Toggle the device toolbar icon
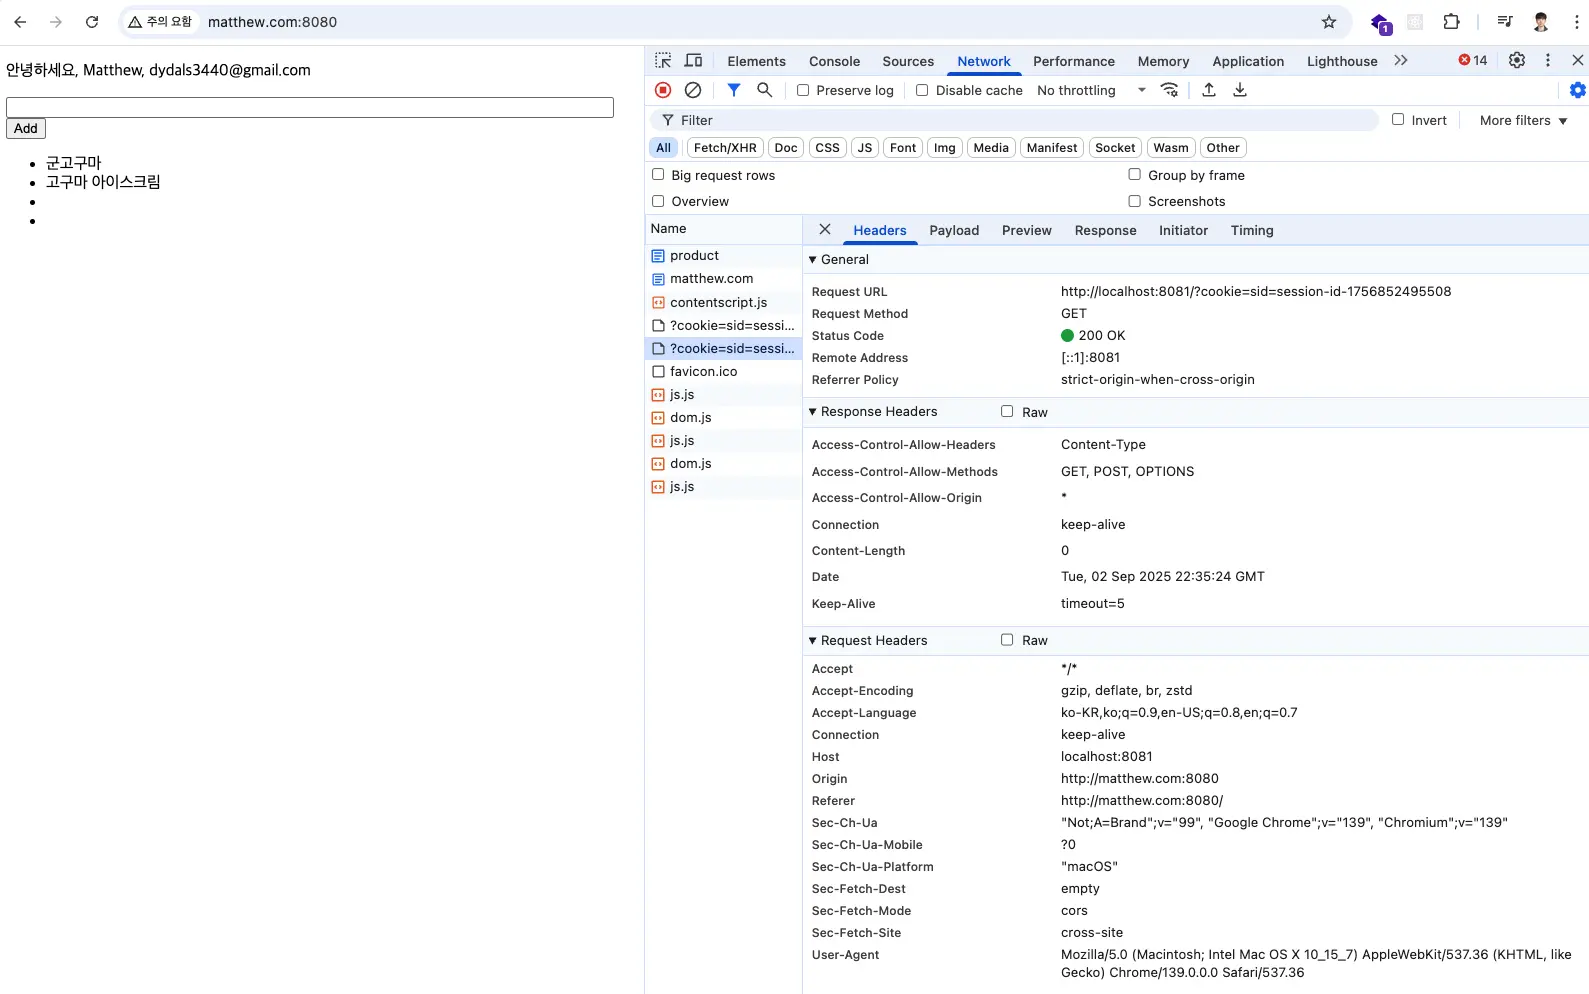This screenshot has width=1589, height=994. [693, 61]
